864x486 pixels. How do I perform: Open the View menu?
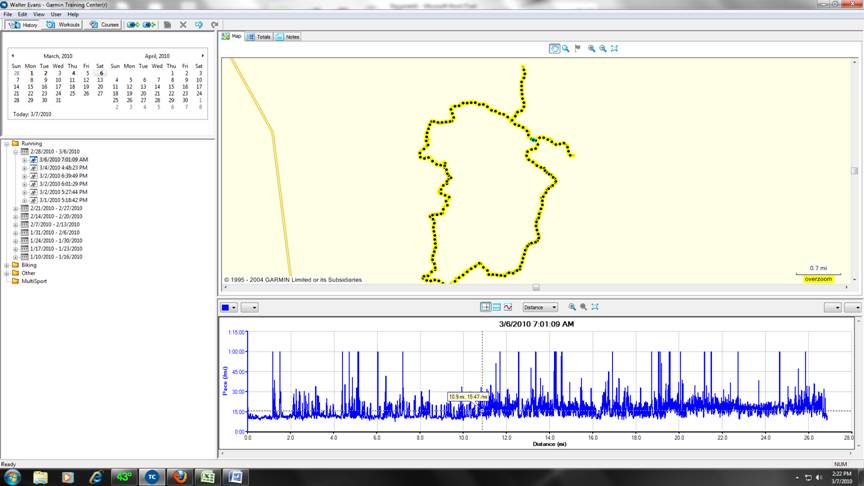(x=38, y=14)
